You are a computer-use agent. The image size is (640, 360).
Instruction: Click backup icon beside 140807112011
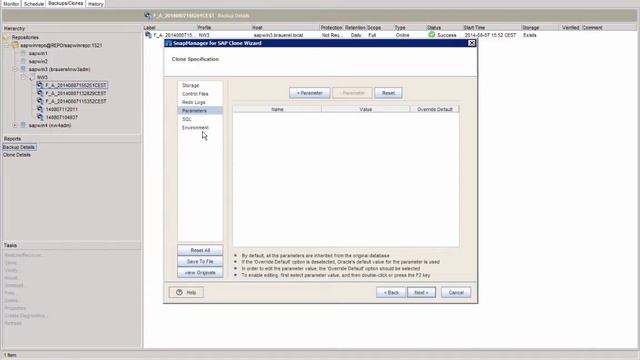click(40, 109)
